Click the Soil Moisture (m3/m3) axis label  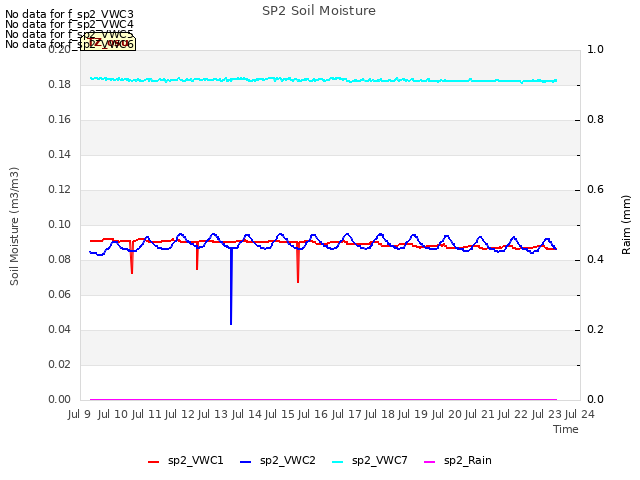[14, 226]
